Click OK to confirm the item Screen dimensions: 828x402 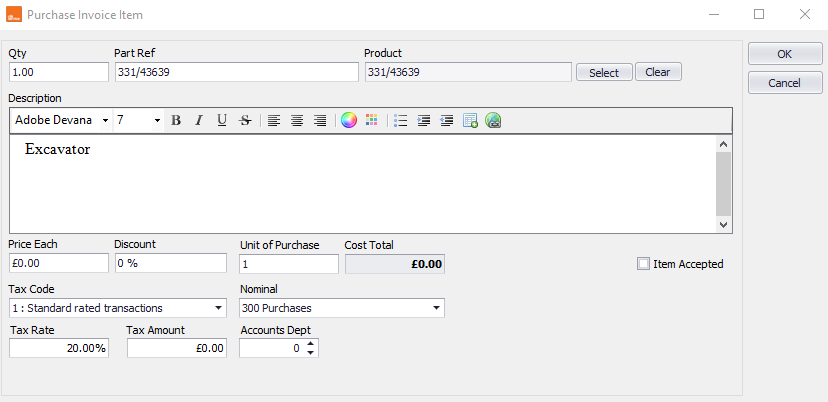(x=785, y=54)
